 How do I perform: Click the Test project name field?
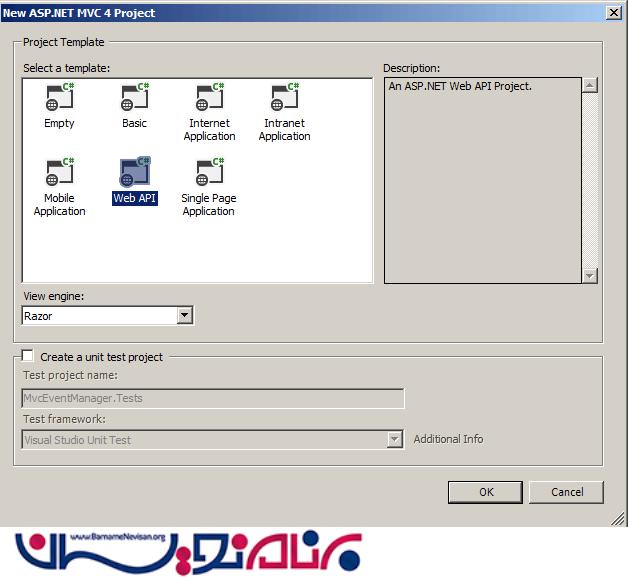(x=213, y=398)
